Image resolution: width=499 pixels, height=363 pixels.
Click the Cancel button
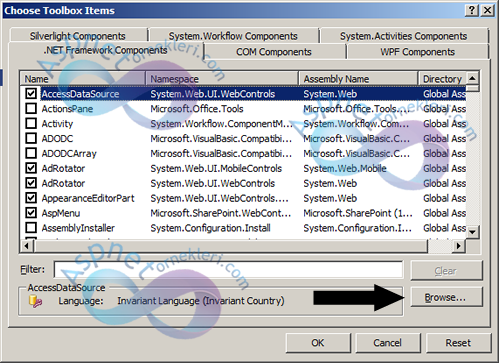[388, 343]
